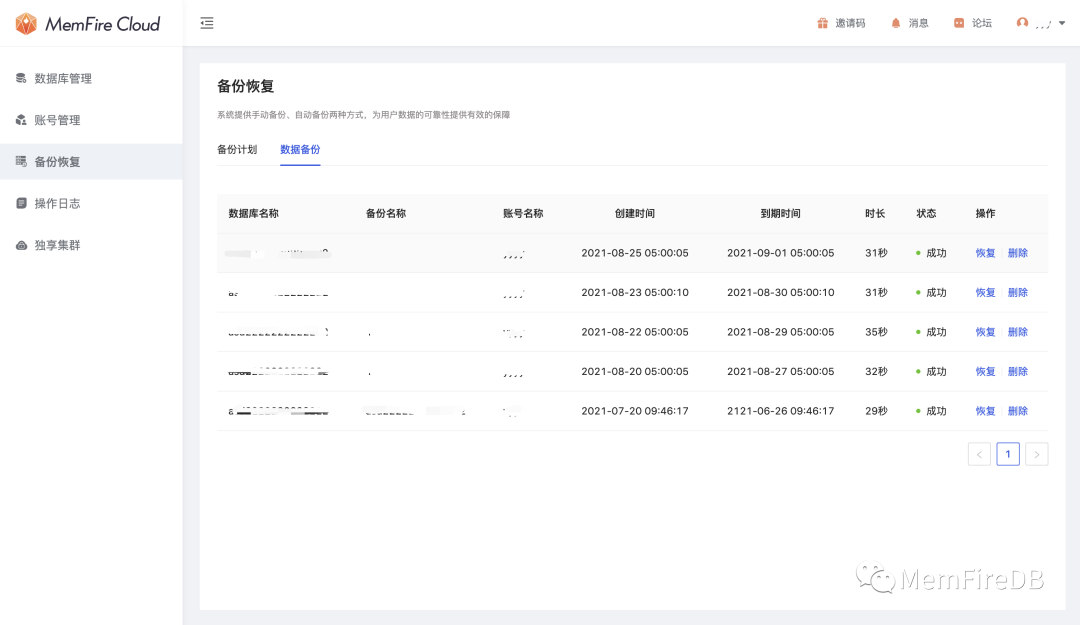Viewport: 1080px width, 625px height.
Task: Click the user avatar icon
Action: pyautogui.click(x=1022, y=23)
